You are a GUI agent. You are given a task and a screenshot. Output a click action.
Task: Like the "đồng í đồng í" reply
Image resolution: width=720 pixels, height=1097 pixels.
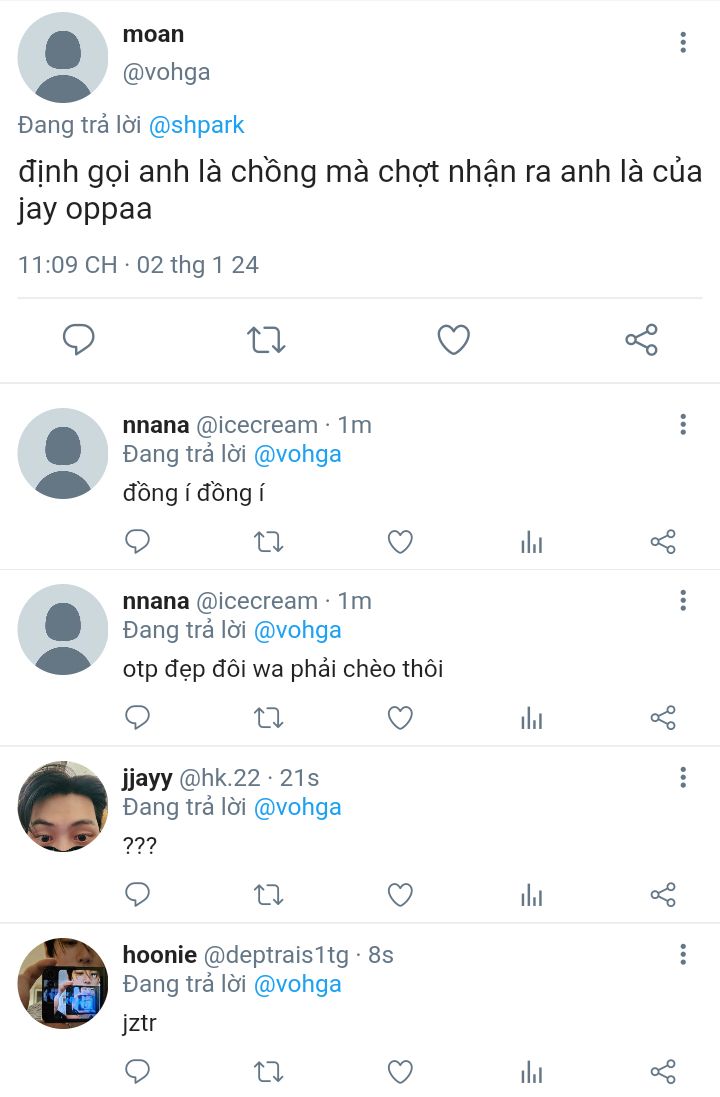400,542
